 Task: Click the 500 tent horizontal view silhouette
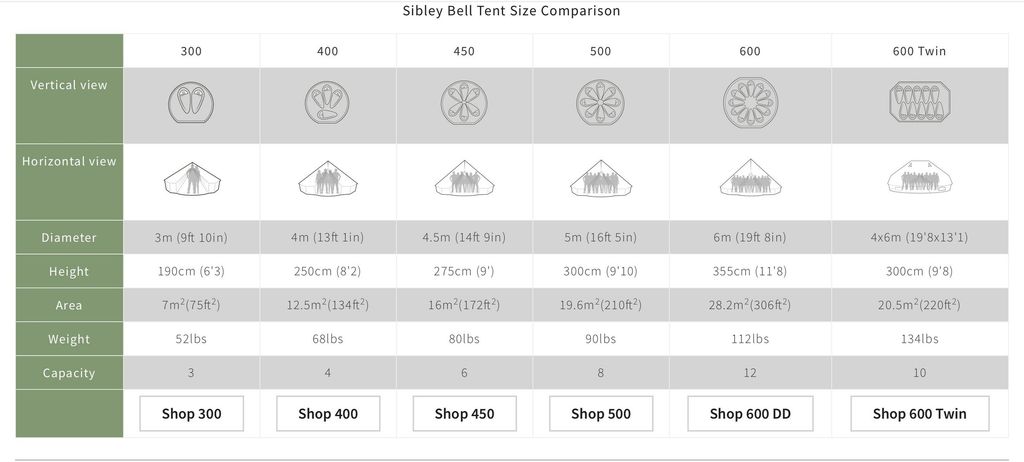[601, 178]
